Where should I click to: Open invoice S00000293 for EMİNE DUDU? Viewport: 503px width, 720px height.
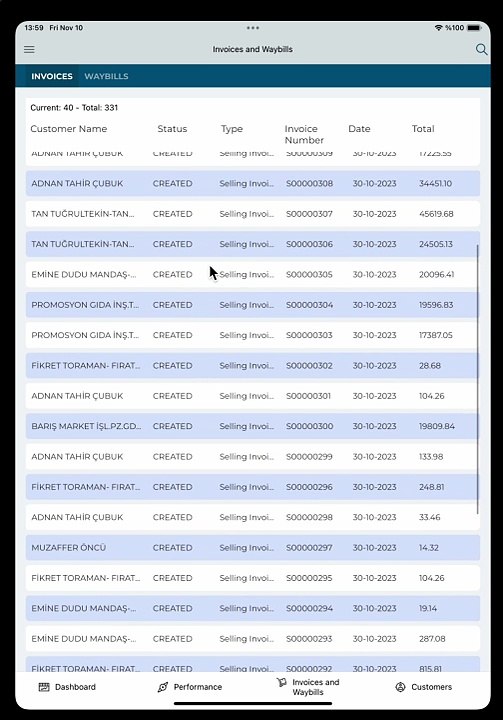pyautogui.click(x=253, y=638)
